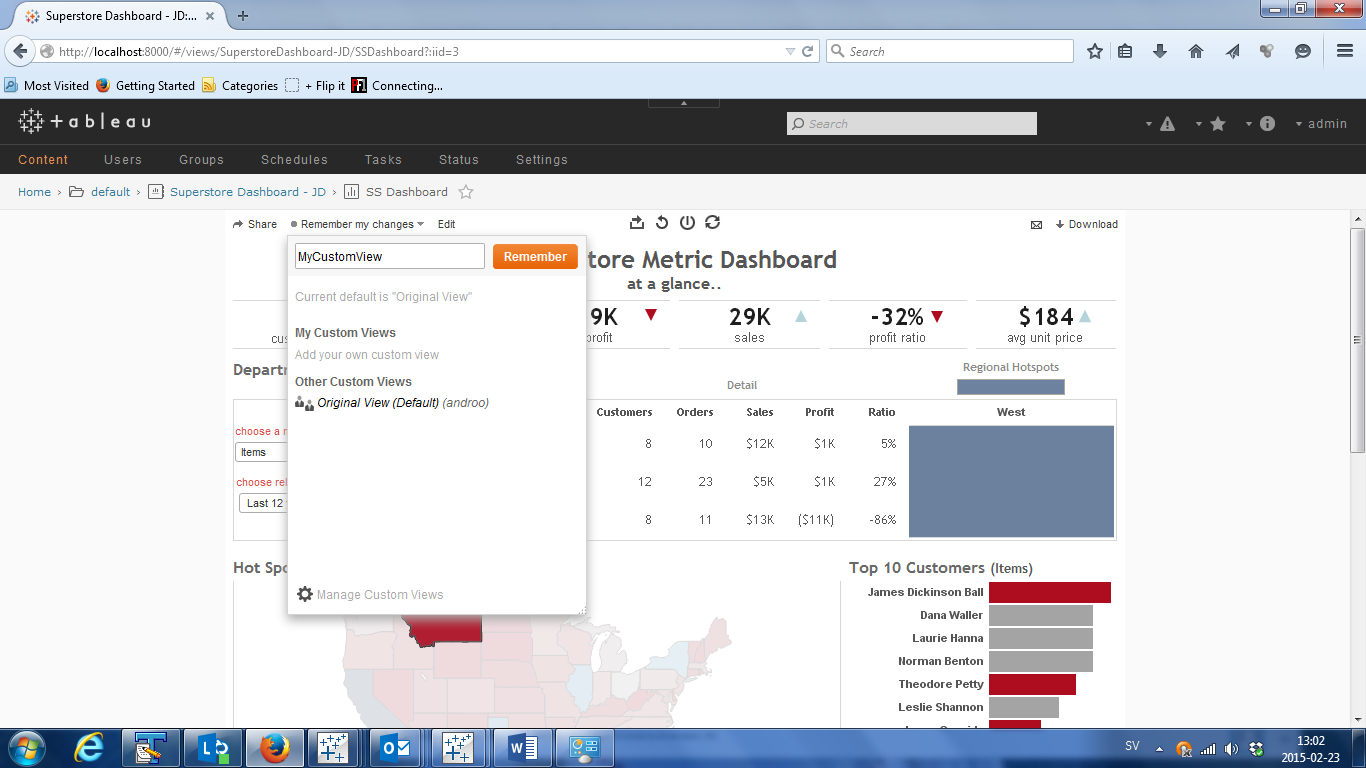Click the export image icon above dashboard
Image resolution: width=1366 pixels, height=768 pixels.
click(637, 223)
